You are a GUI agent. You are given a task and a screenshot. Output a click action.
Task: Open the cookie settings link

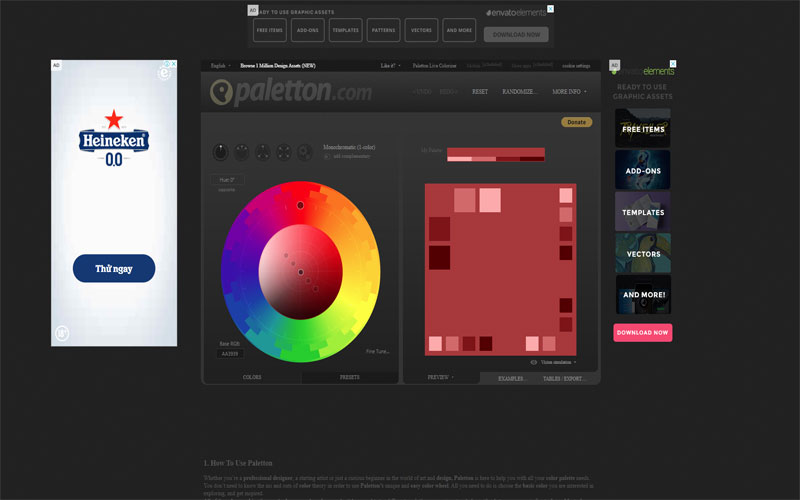click(576, 66)
